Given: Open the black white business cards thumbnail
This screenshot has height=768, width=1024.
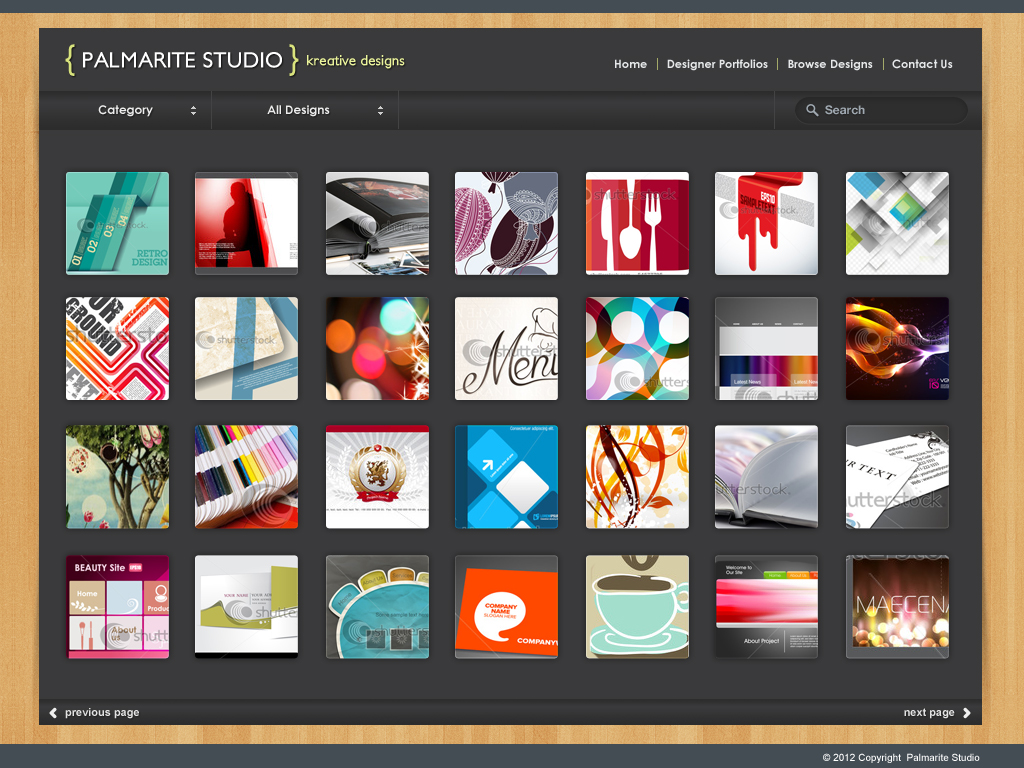Looking at the screenshot, I should click(x=897, y=477).
